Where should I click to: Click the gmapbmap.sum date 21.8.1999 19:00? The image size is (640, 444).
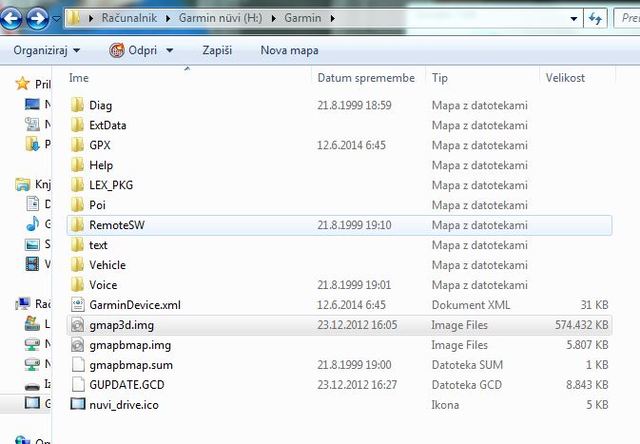coord(354,365)
